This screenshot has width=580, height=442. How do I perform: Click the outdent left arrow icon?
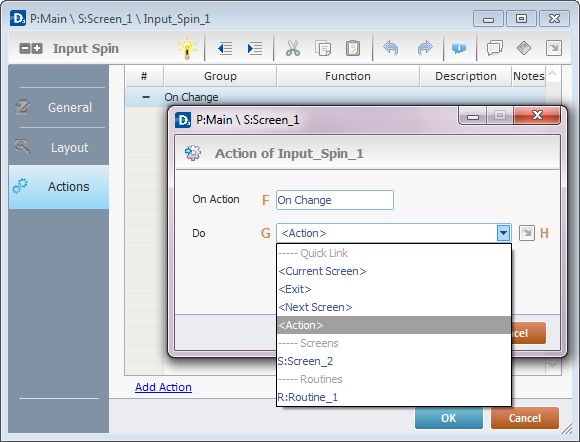pos(225,48)
